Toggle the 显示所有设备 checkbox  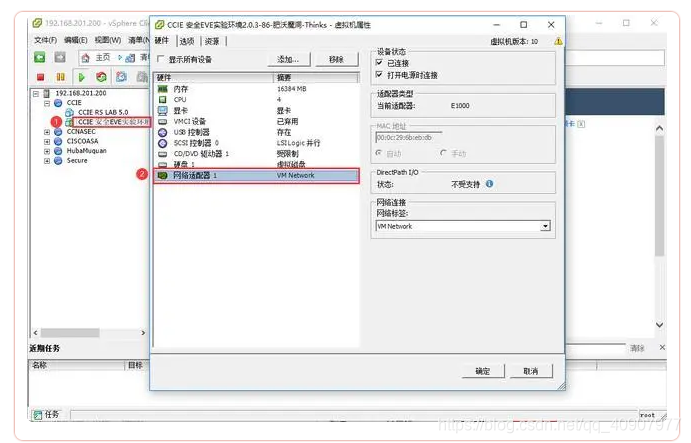161,59
